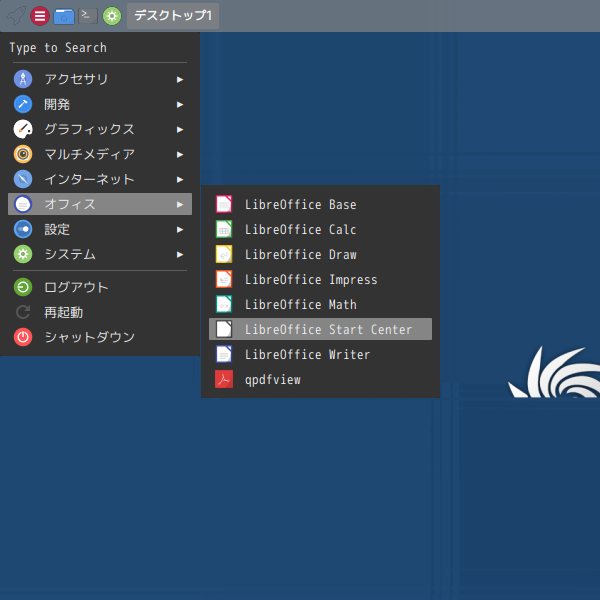600x600 pixels.
Task: Click the ログアウト logout button
Action: [x=75, y=287]
